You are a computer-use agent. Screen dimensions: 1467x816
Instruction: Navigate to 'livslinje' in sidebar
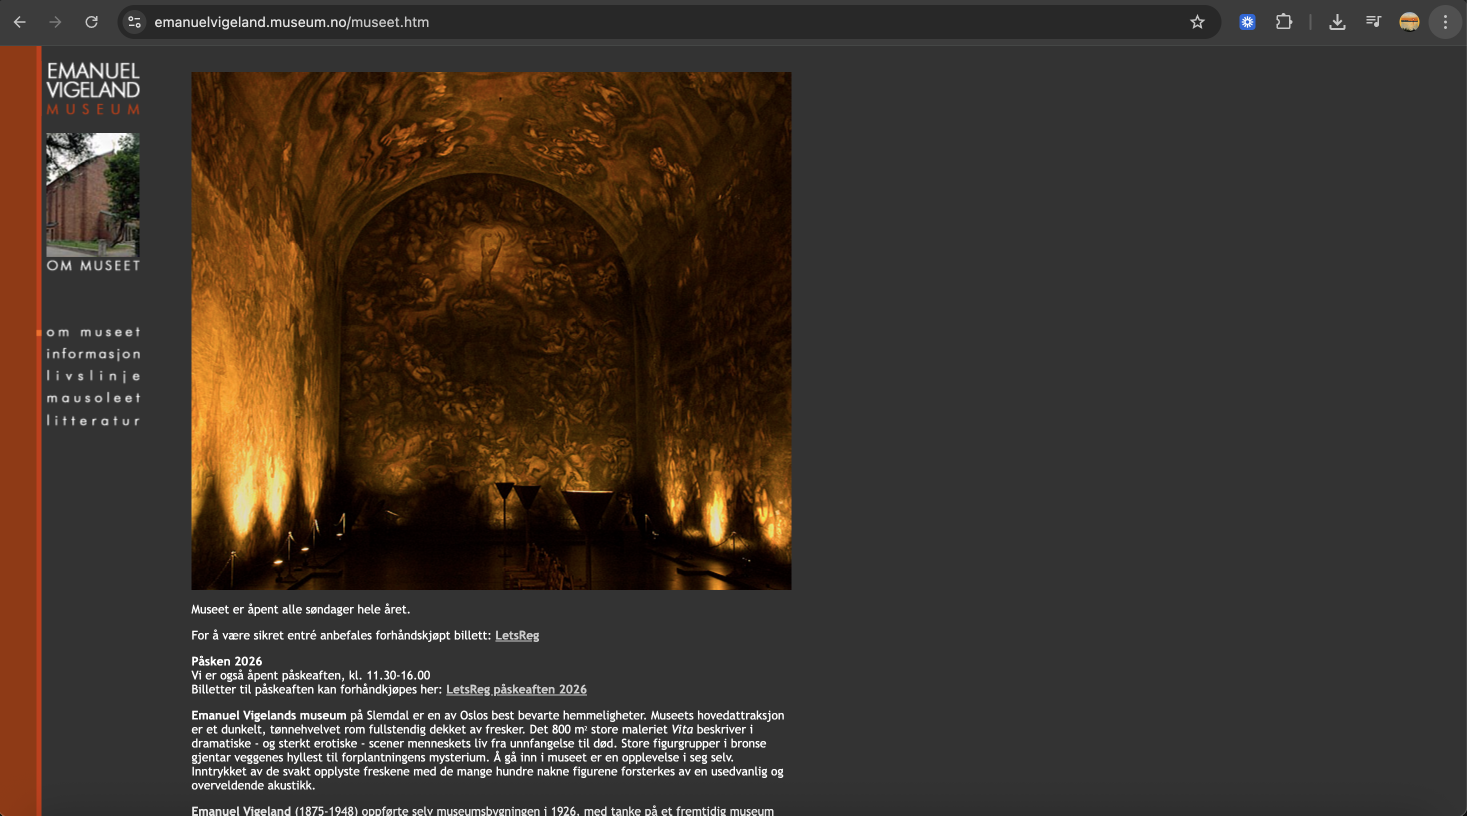point(93,376)
